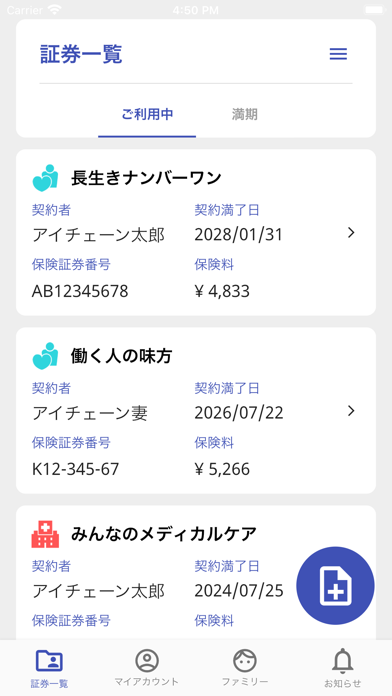Screen dimensions: 392x696
Task: Open the hamburger menu icon
Action: pos(338,54)
